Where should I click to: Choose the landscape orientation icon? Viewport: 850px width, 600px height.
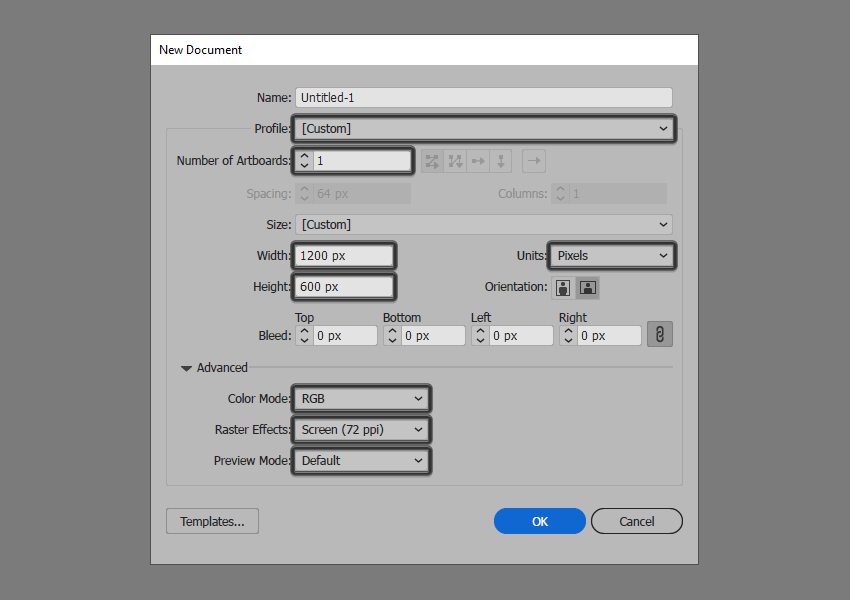(588, 287)
